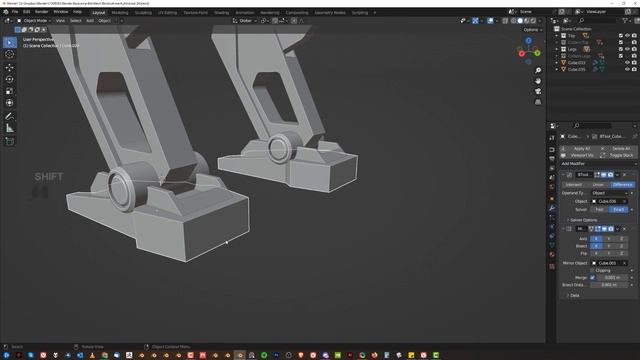Expand the Data section in Mirror modifier
The image size is (640, 360).
pos(574,296)
